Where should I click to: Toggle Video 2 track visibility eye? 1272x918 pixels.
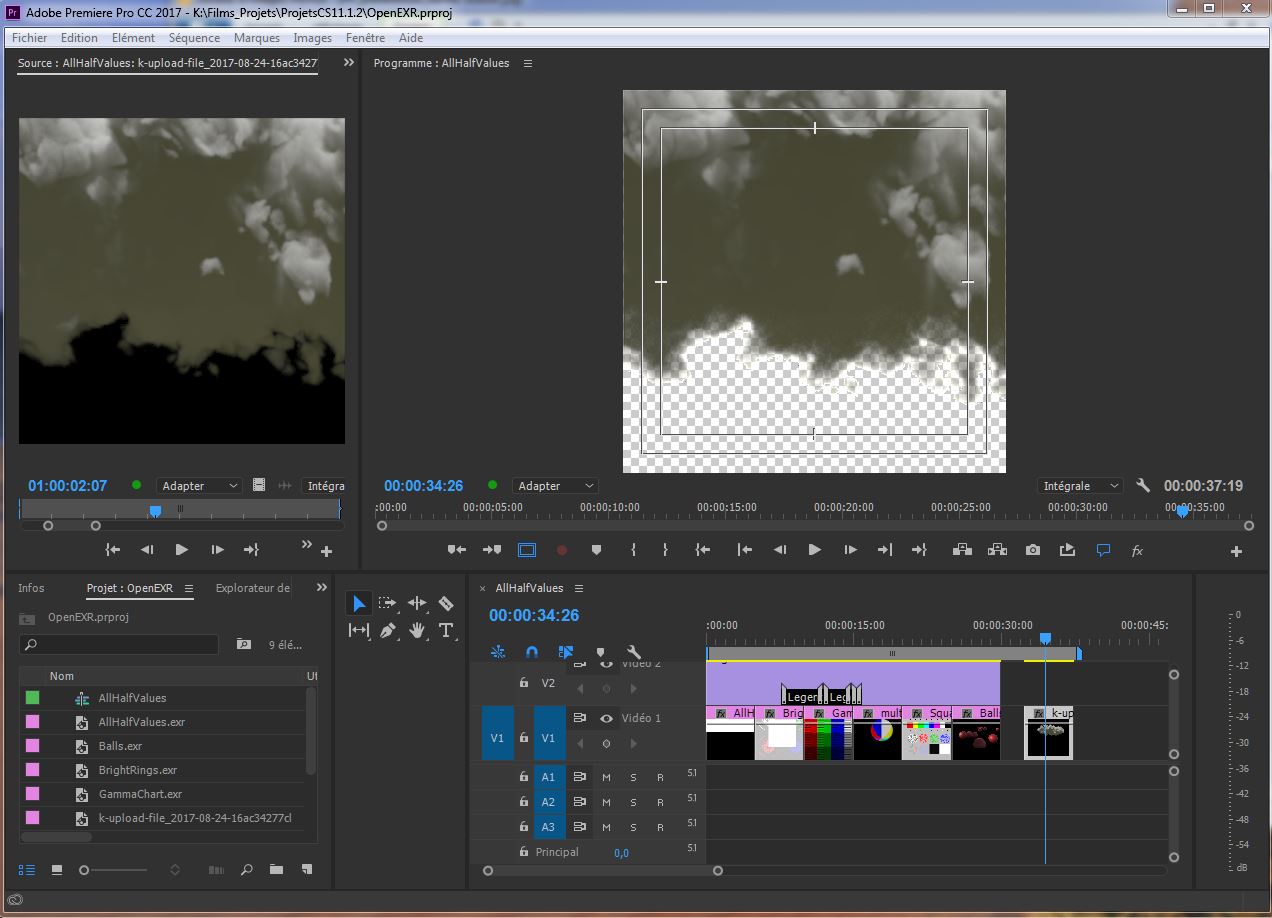tap(606, 664)
